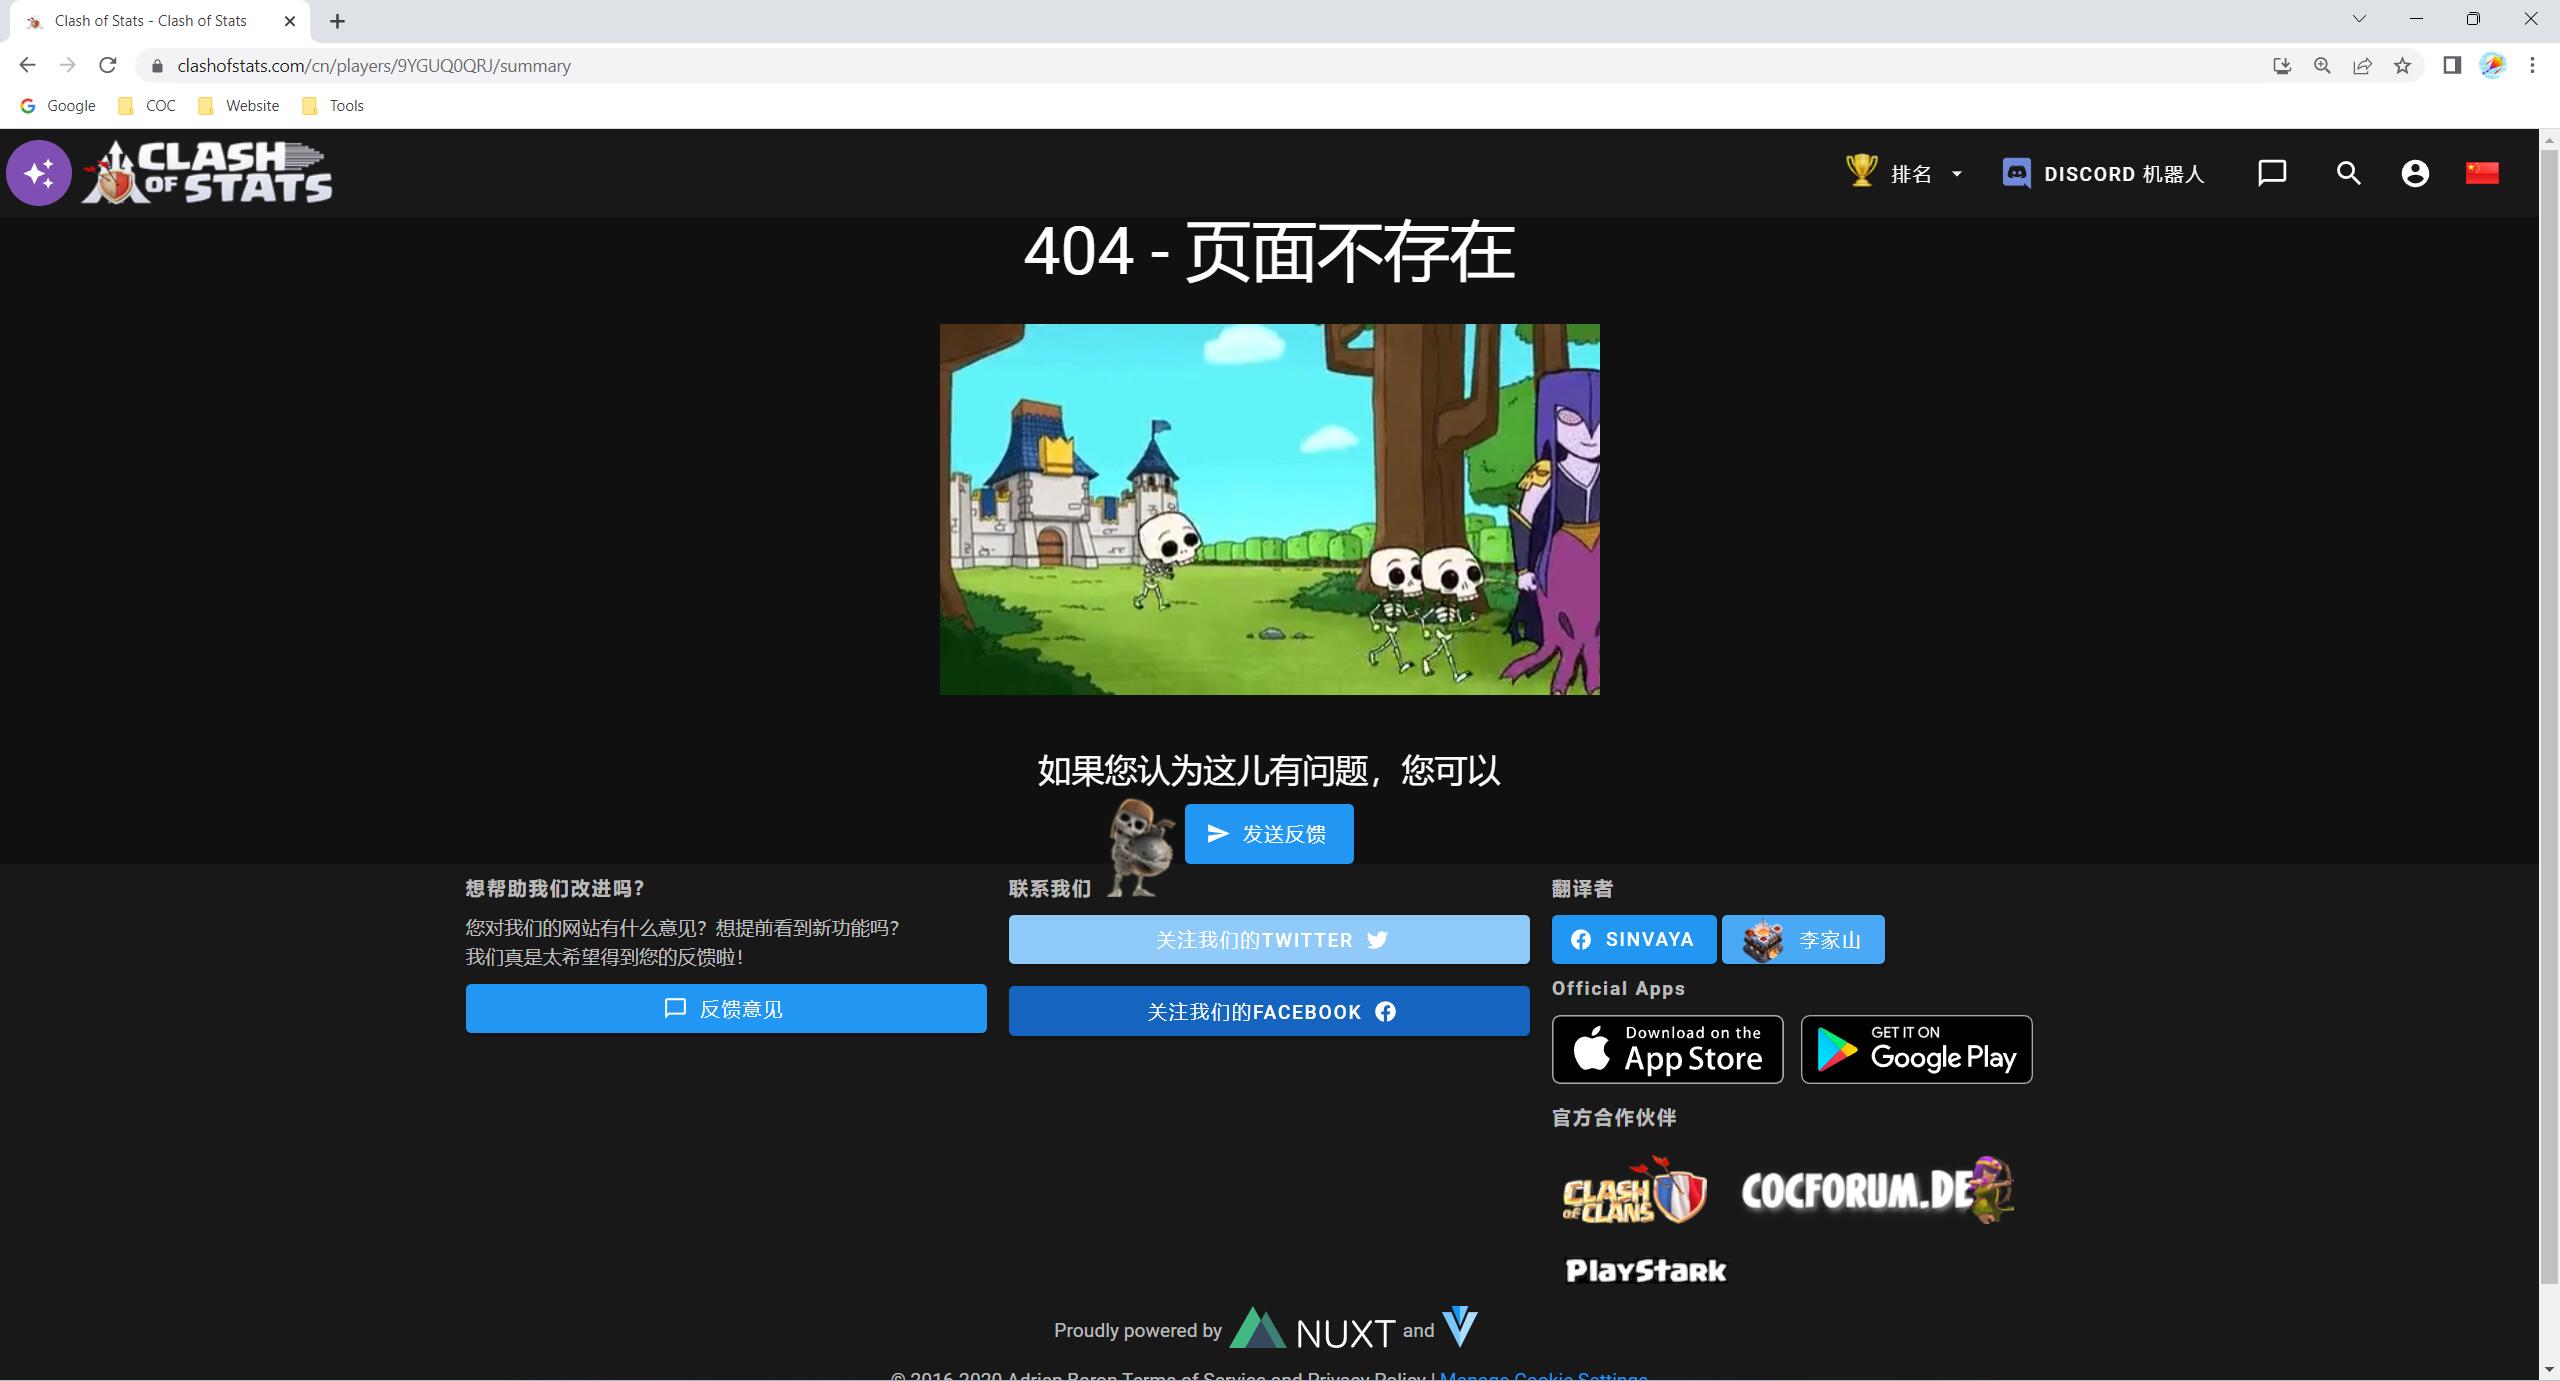The image size is (2560, 1381).
Task: Open the Discord 机器人 link
Action: pyautogui.click(x=2103, y=173)
